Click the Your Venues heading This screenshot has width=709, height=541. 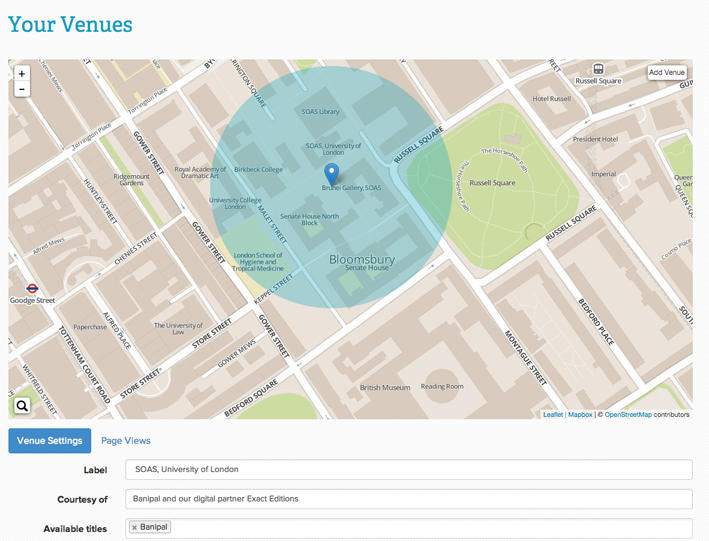70,24
